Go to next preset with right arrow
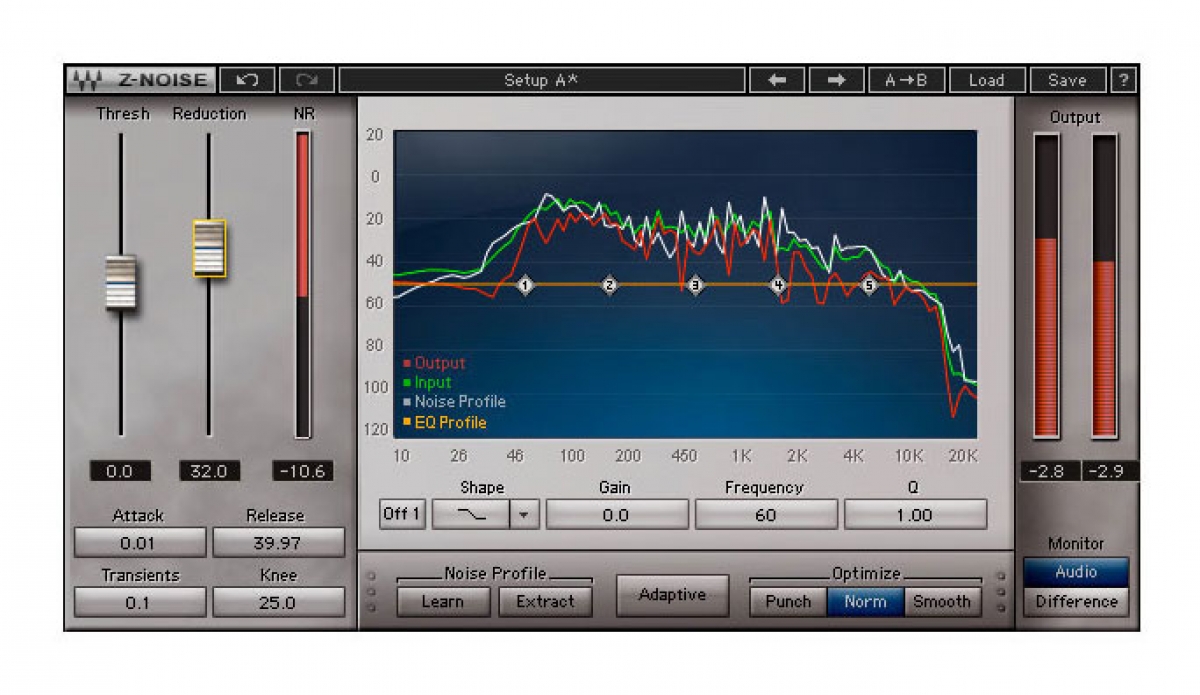Image resolution: width=1200 pixels, height=695 pixels. [836, 80]
